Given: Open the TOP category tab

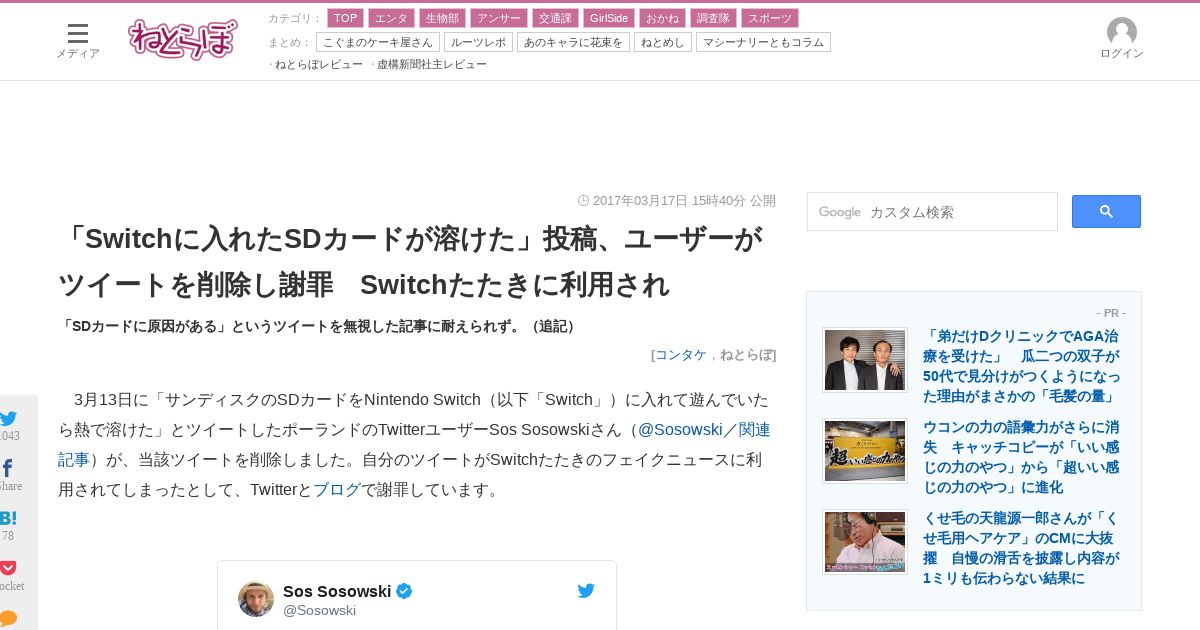Looking at the screenshot, I should coord(345,18).
